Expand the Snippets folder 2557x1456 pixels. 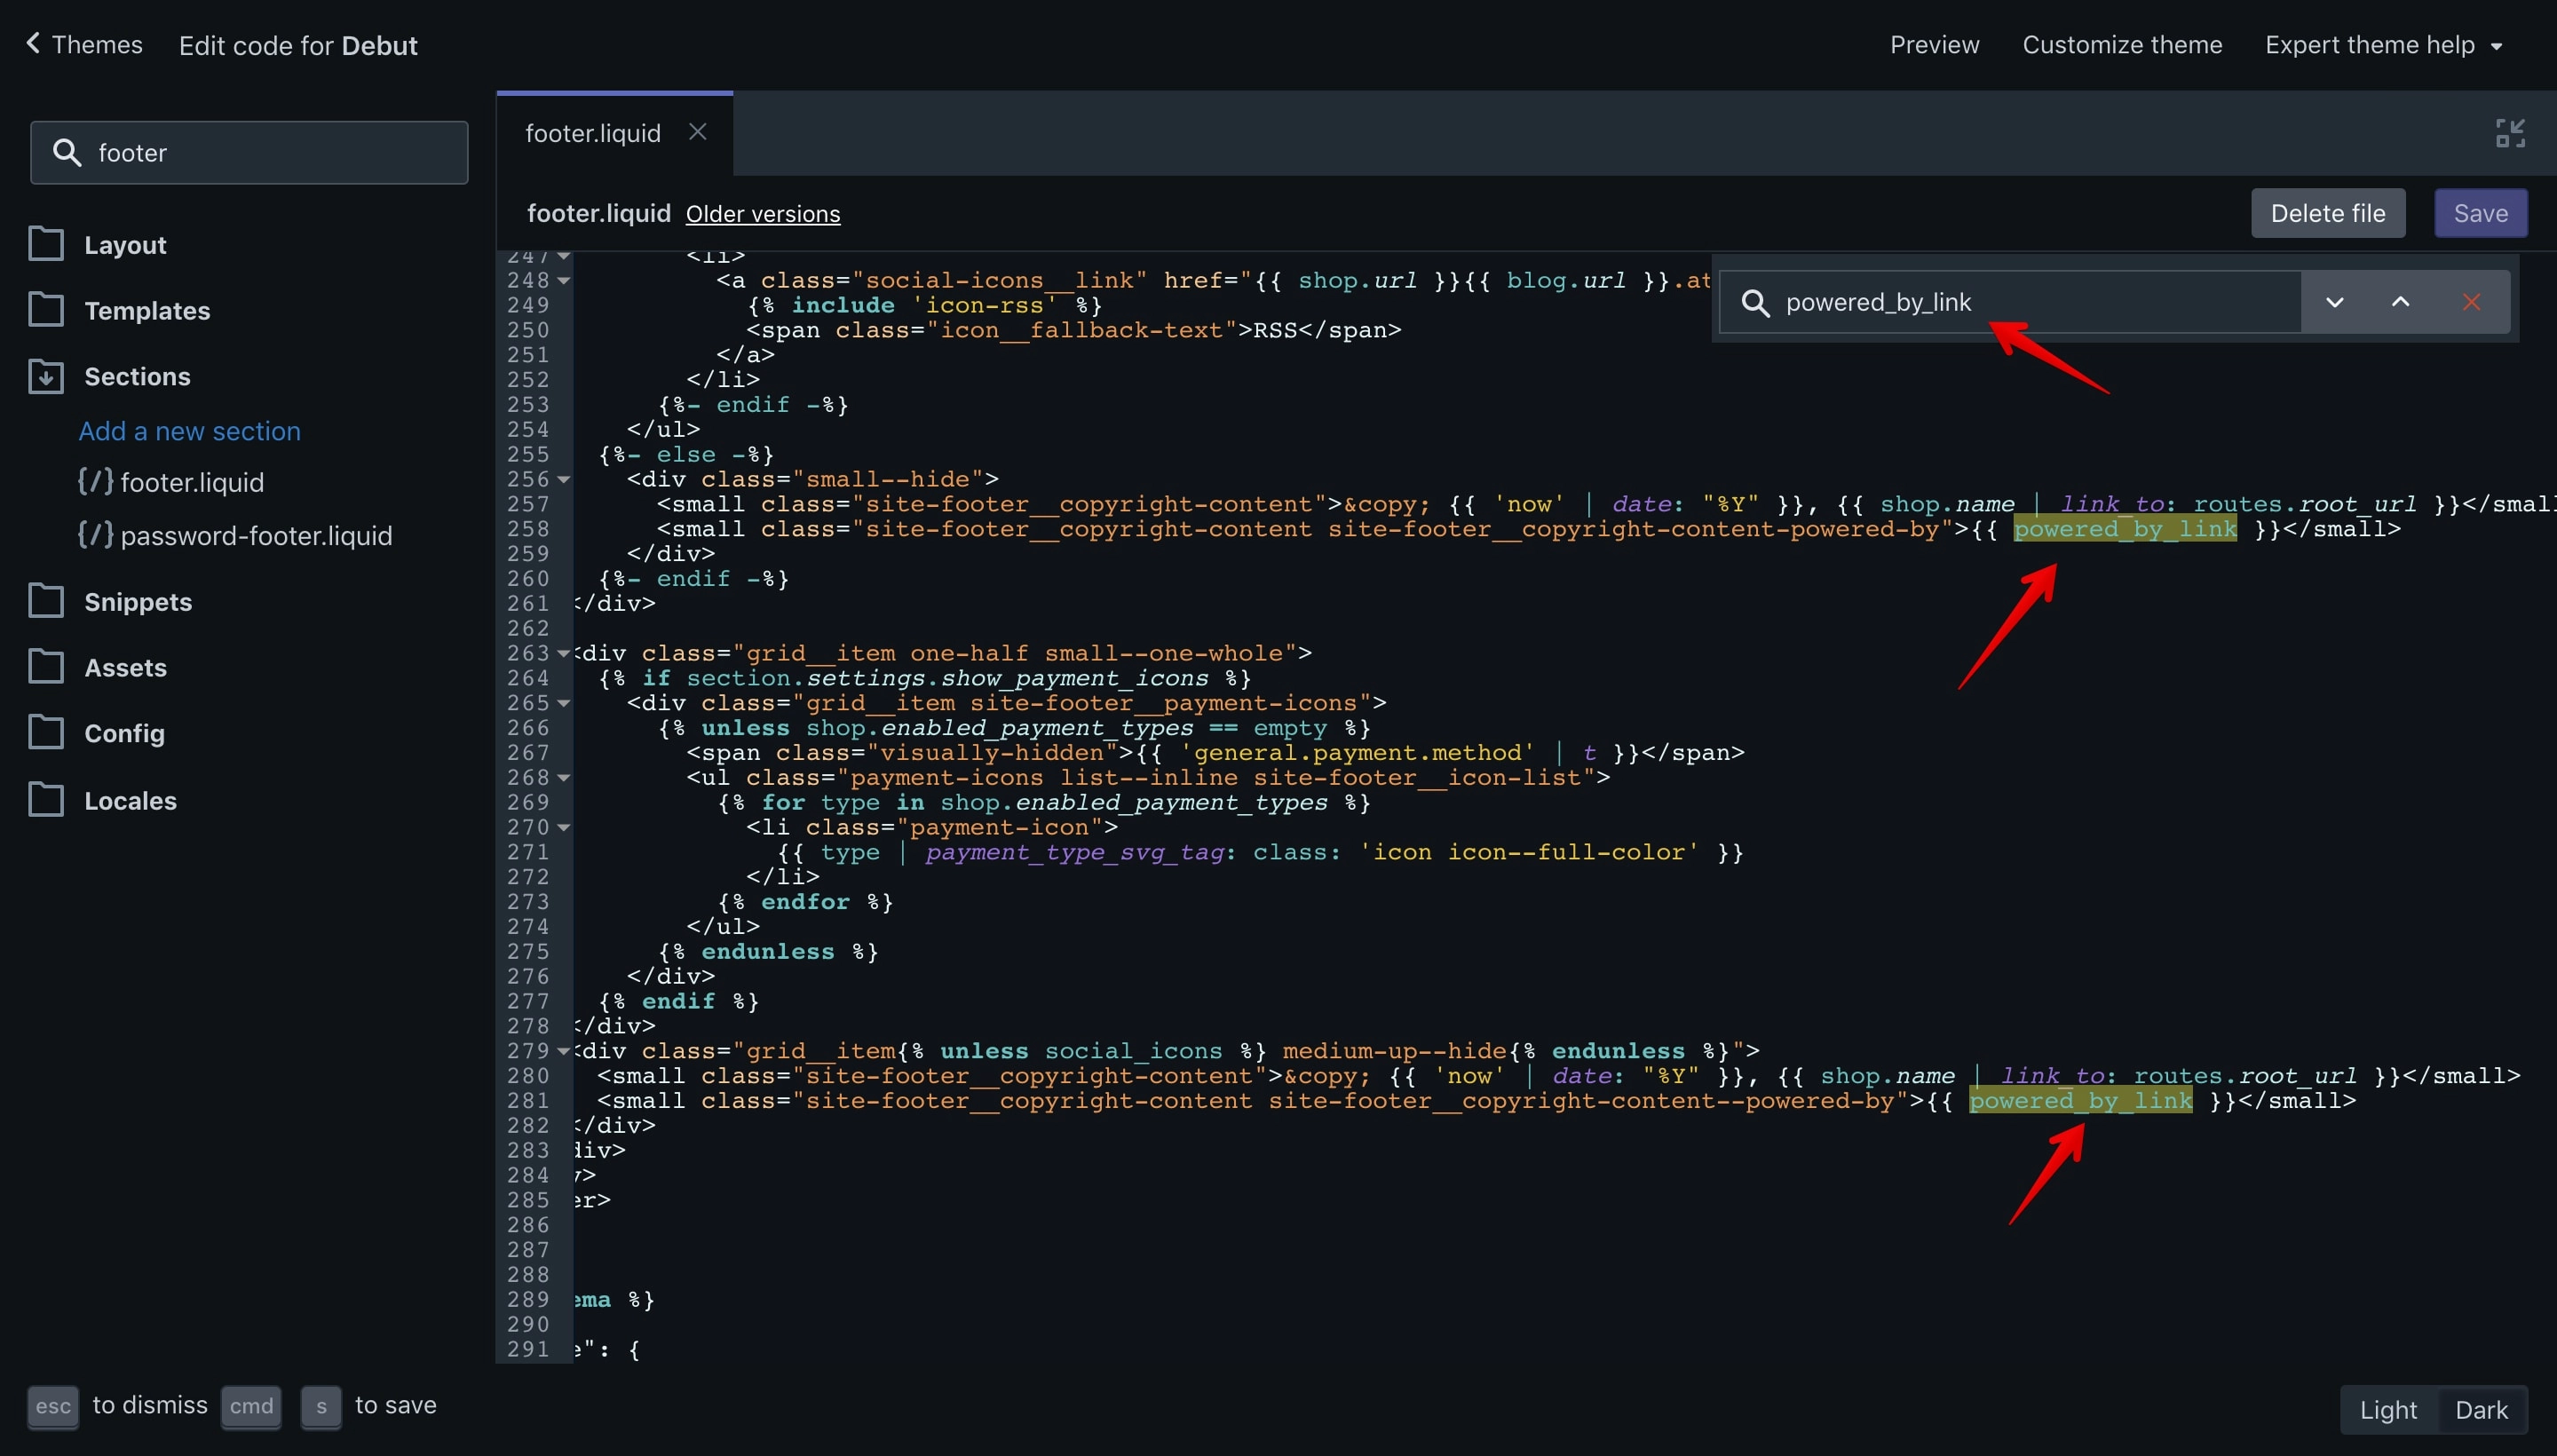(x=138, y=602)
